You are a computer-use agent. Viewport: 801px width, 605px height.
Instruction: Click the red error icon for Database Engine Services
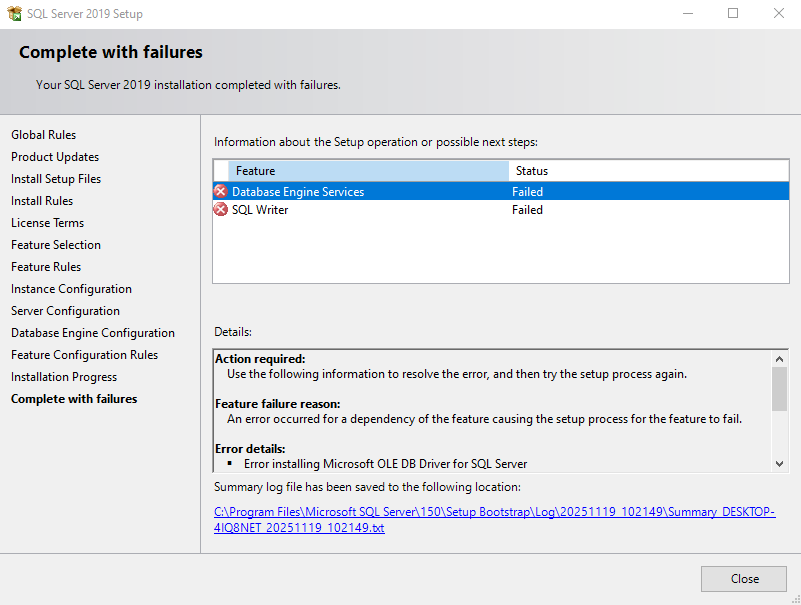221,191
